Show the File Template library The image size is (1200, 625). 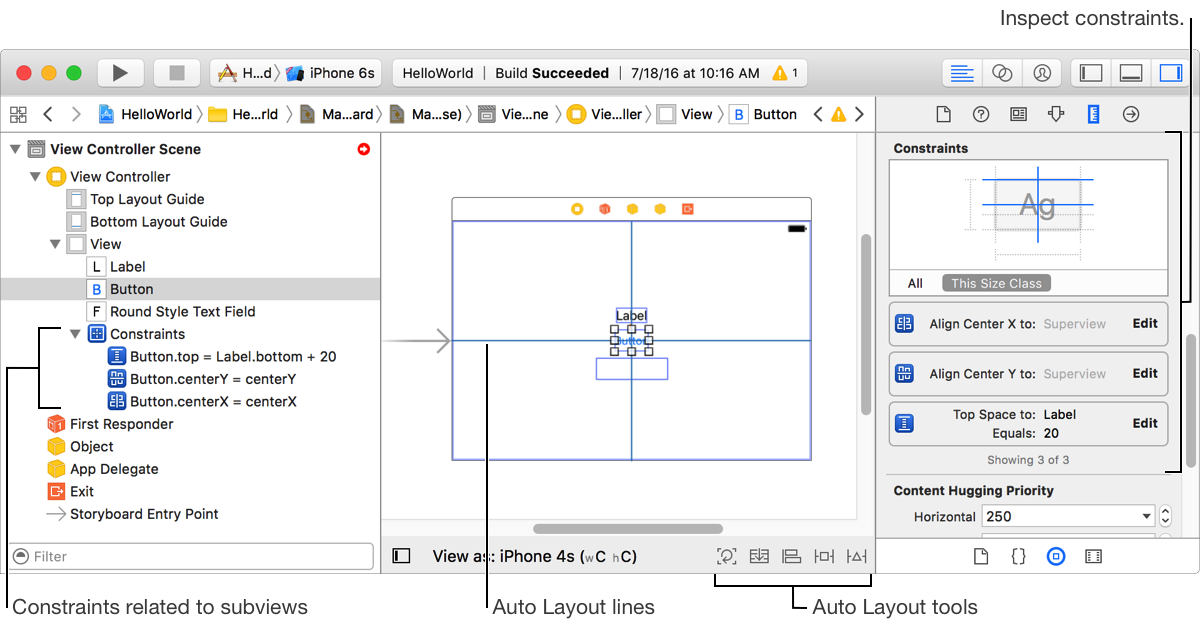point(981,556)
